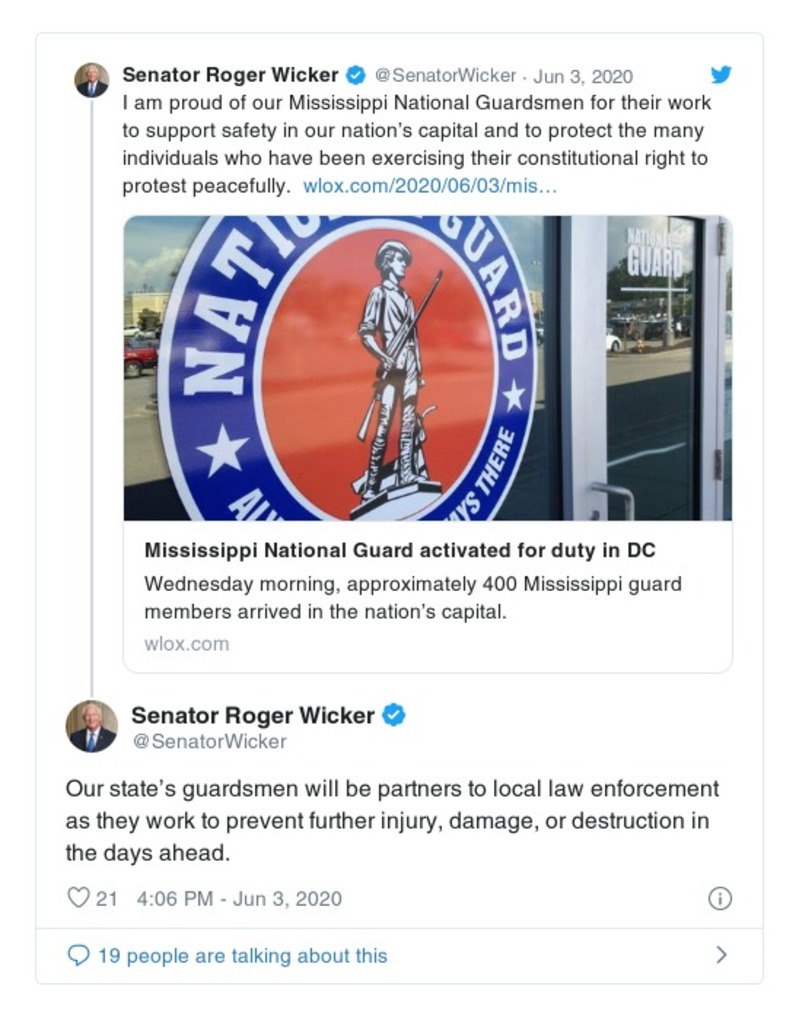Expand the conversation with right chevron arrow

(x=721, y=955)
